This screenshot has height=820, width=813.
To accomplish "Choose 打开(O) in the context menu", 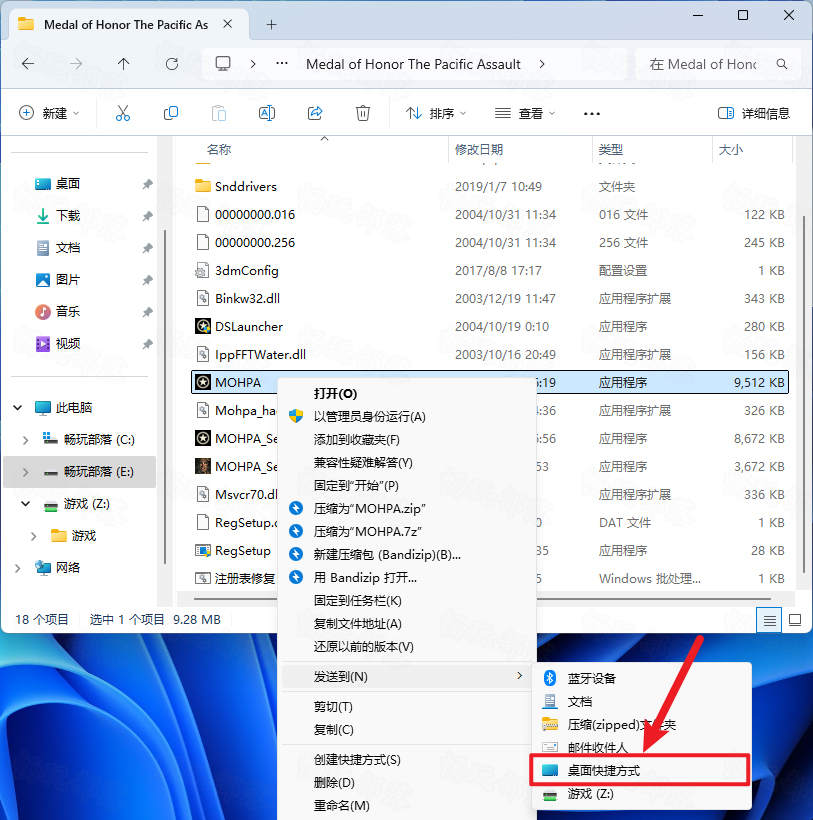I will click(x=408, y=393).
